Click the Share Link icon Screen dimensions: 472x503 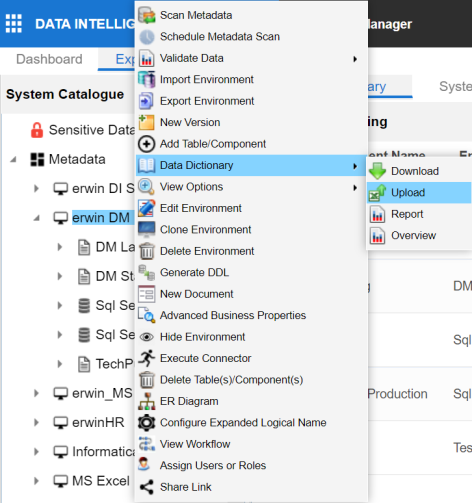point(147,487)
